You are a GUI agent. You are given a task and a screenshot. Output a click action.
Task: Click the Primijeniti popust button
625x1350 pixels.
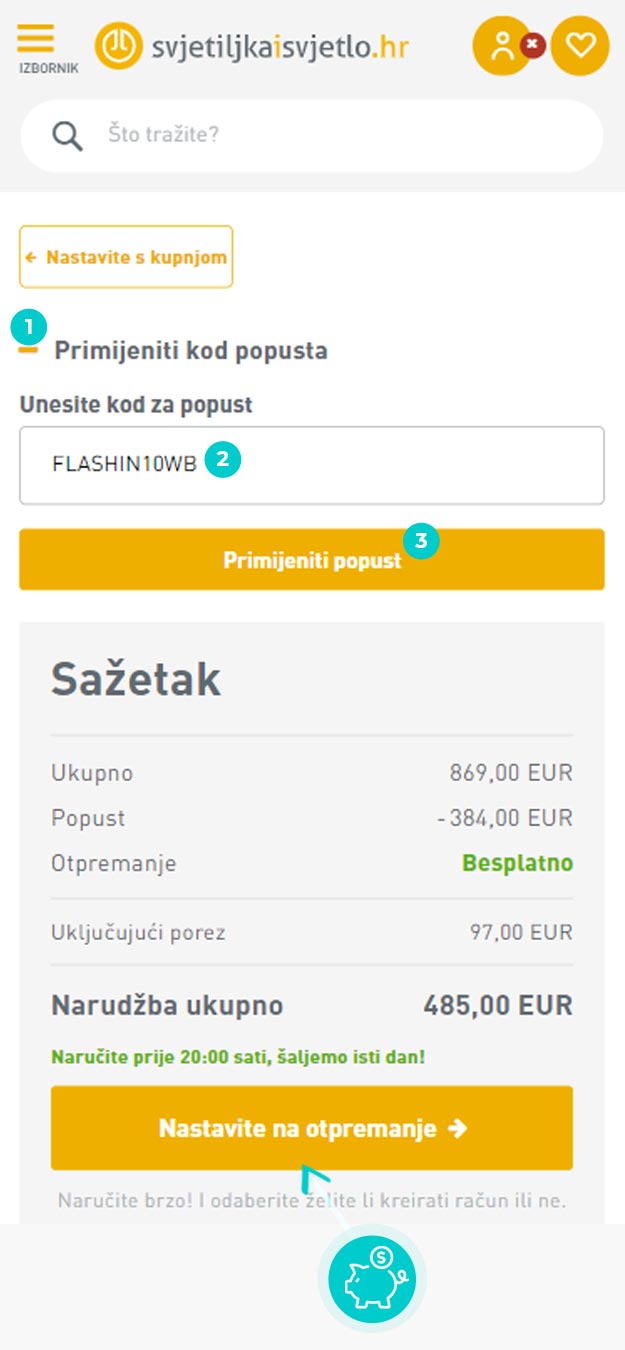[x=312, y=560]
